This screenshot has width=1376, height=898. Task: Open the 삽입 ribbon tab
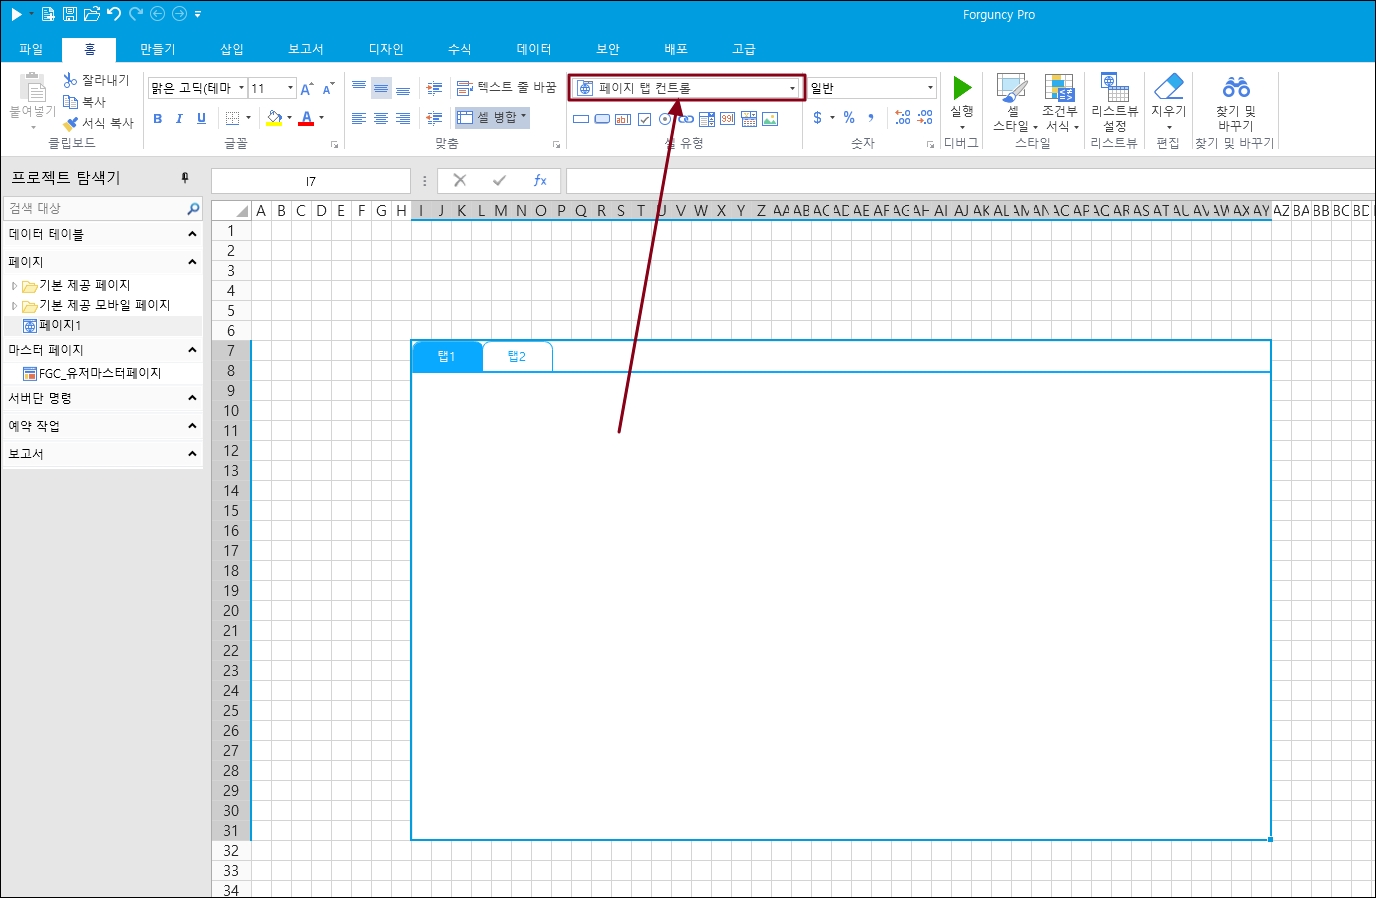click(x=232, y=49)
